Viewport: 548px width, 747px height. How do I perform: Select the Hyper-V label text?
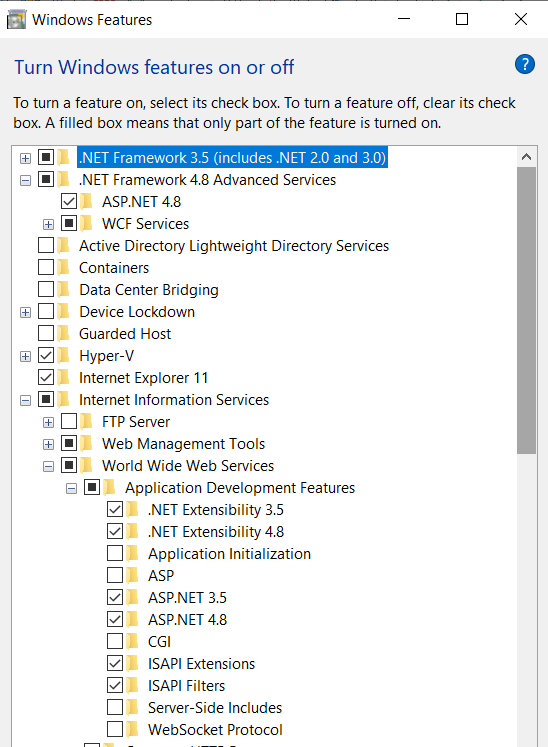click(x=106, y=356)
